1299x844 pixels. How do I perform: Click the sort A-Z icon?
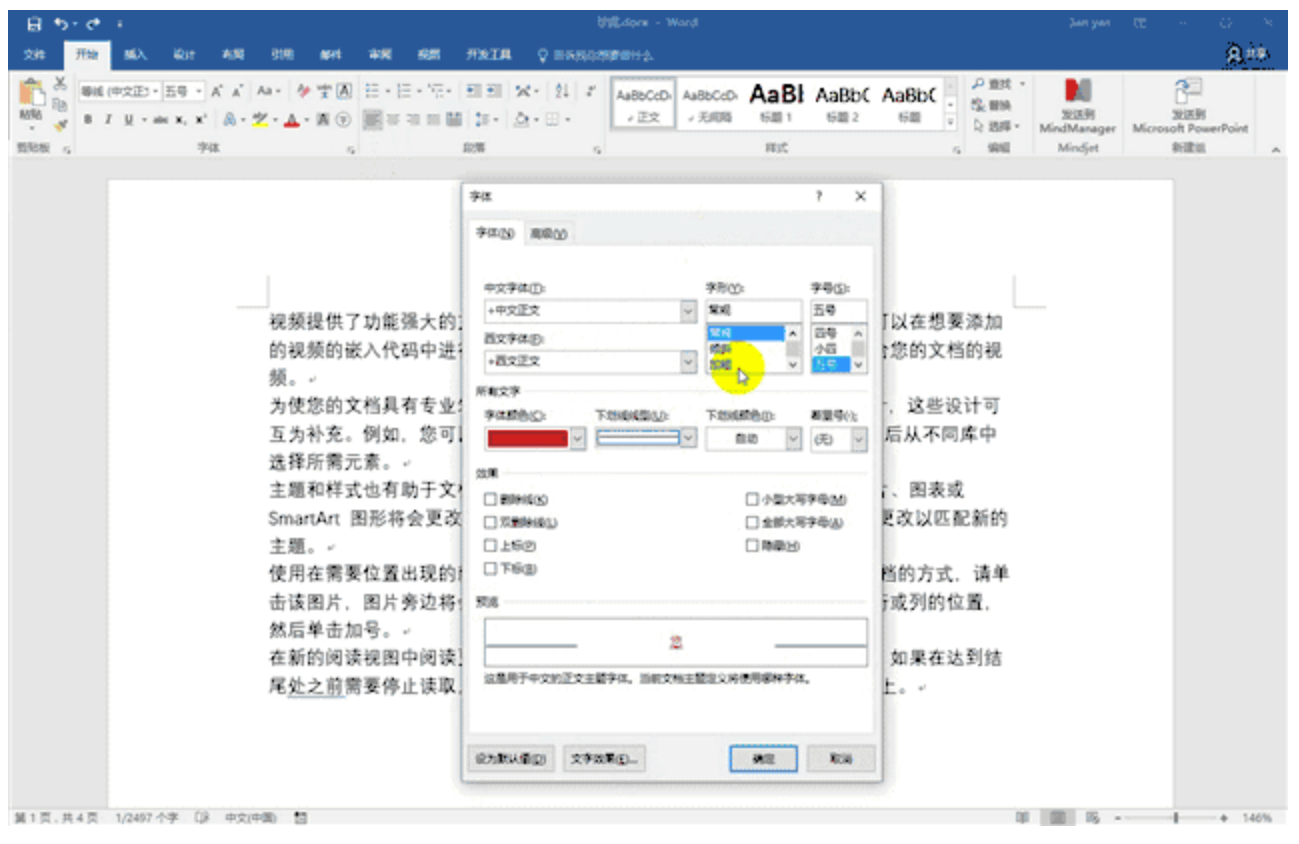click(562, 91)
